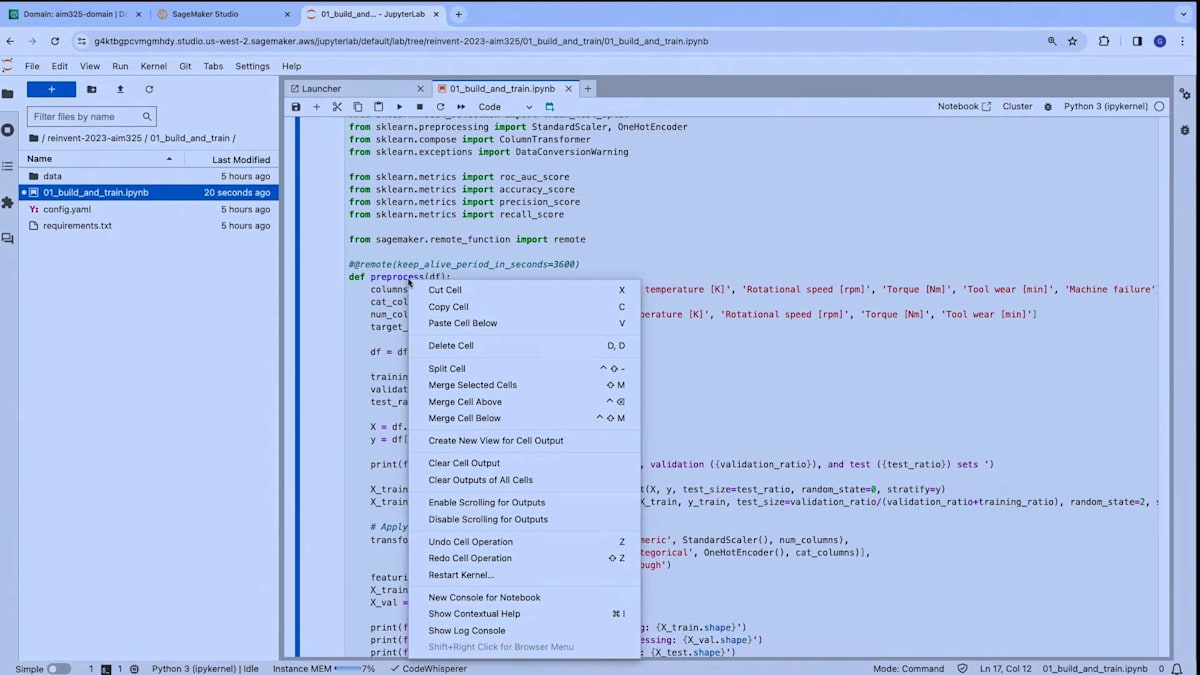Open the Kernel menu

(x=154, y=66)
